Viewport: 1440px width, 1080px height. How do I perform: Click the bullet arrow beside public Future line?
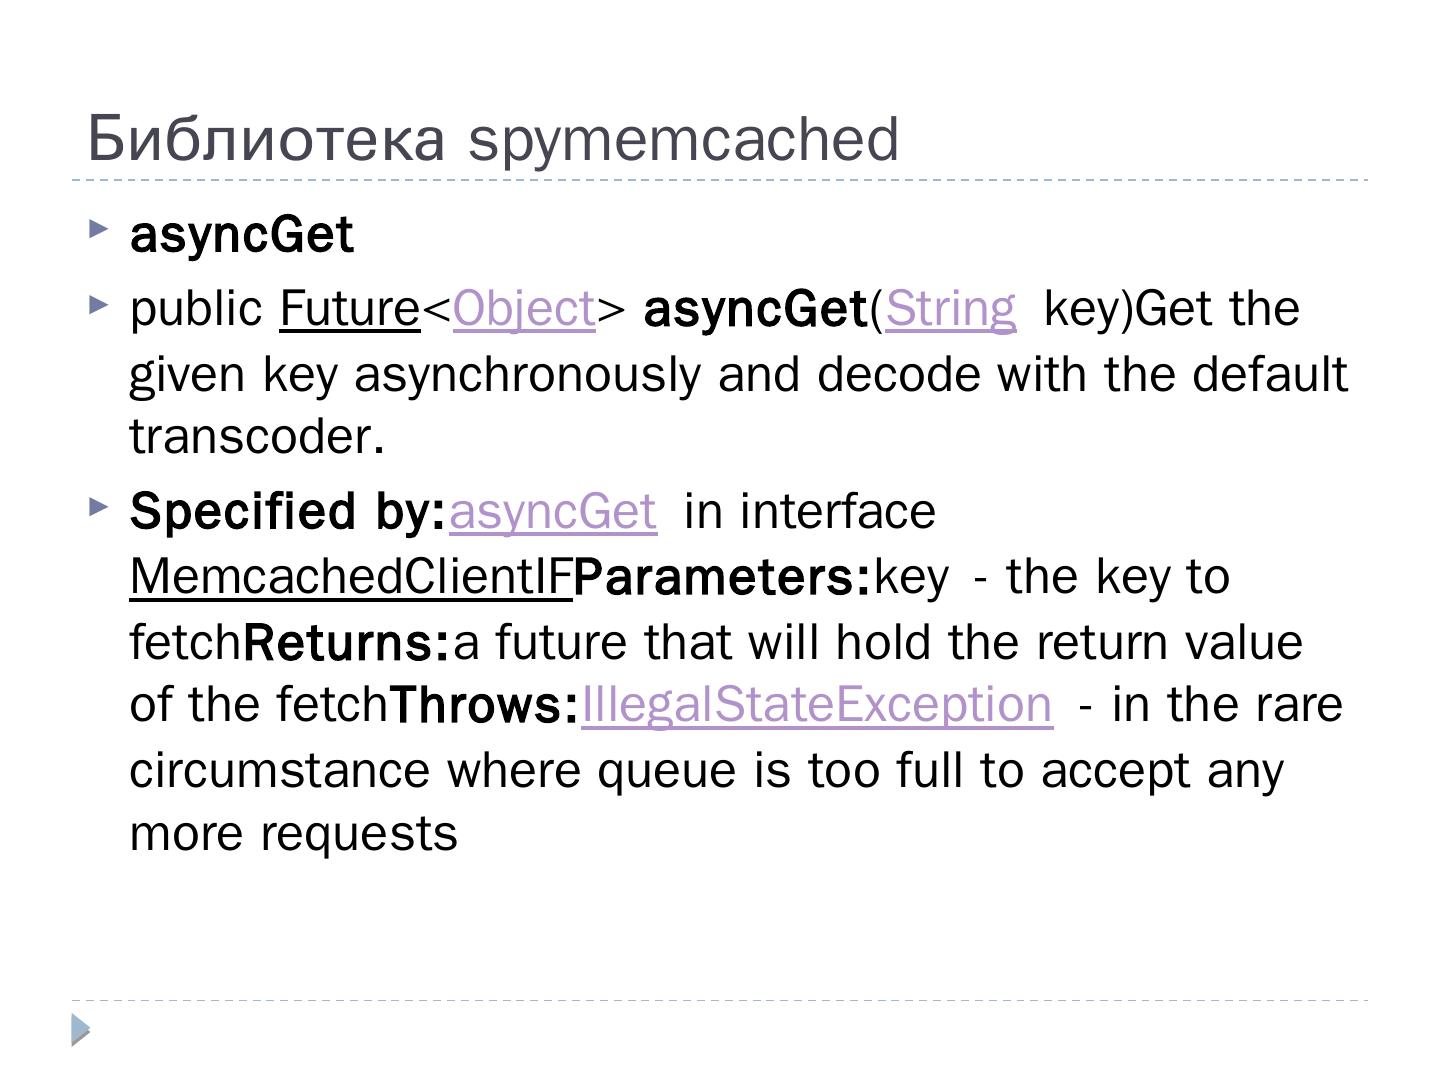tap(98, 304)
